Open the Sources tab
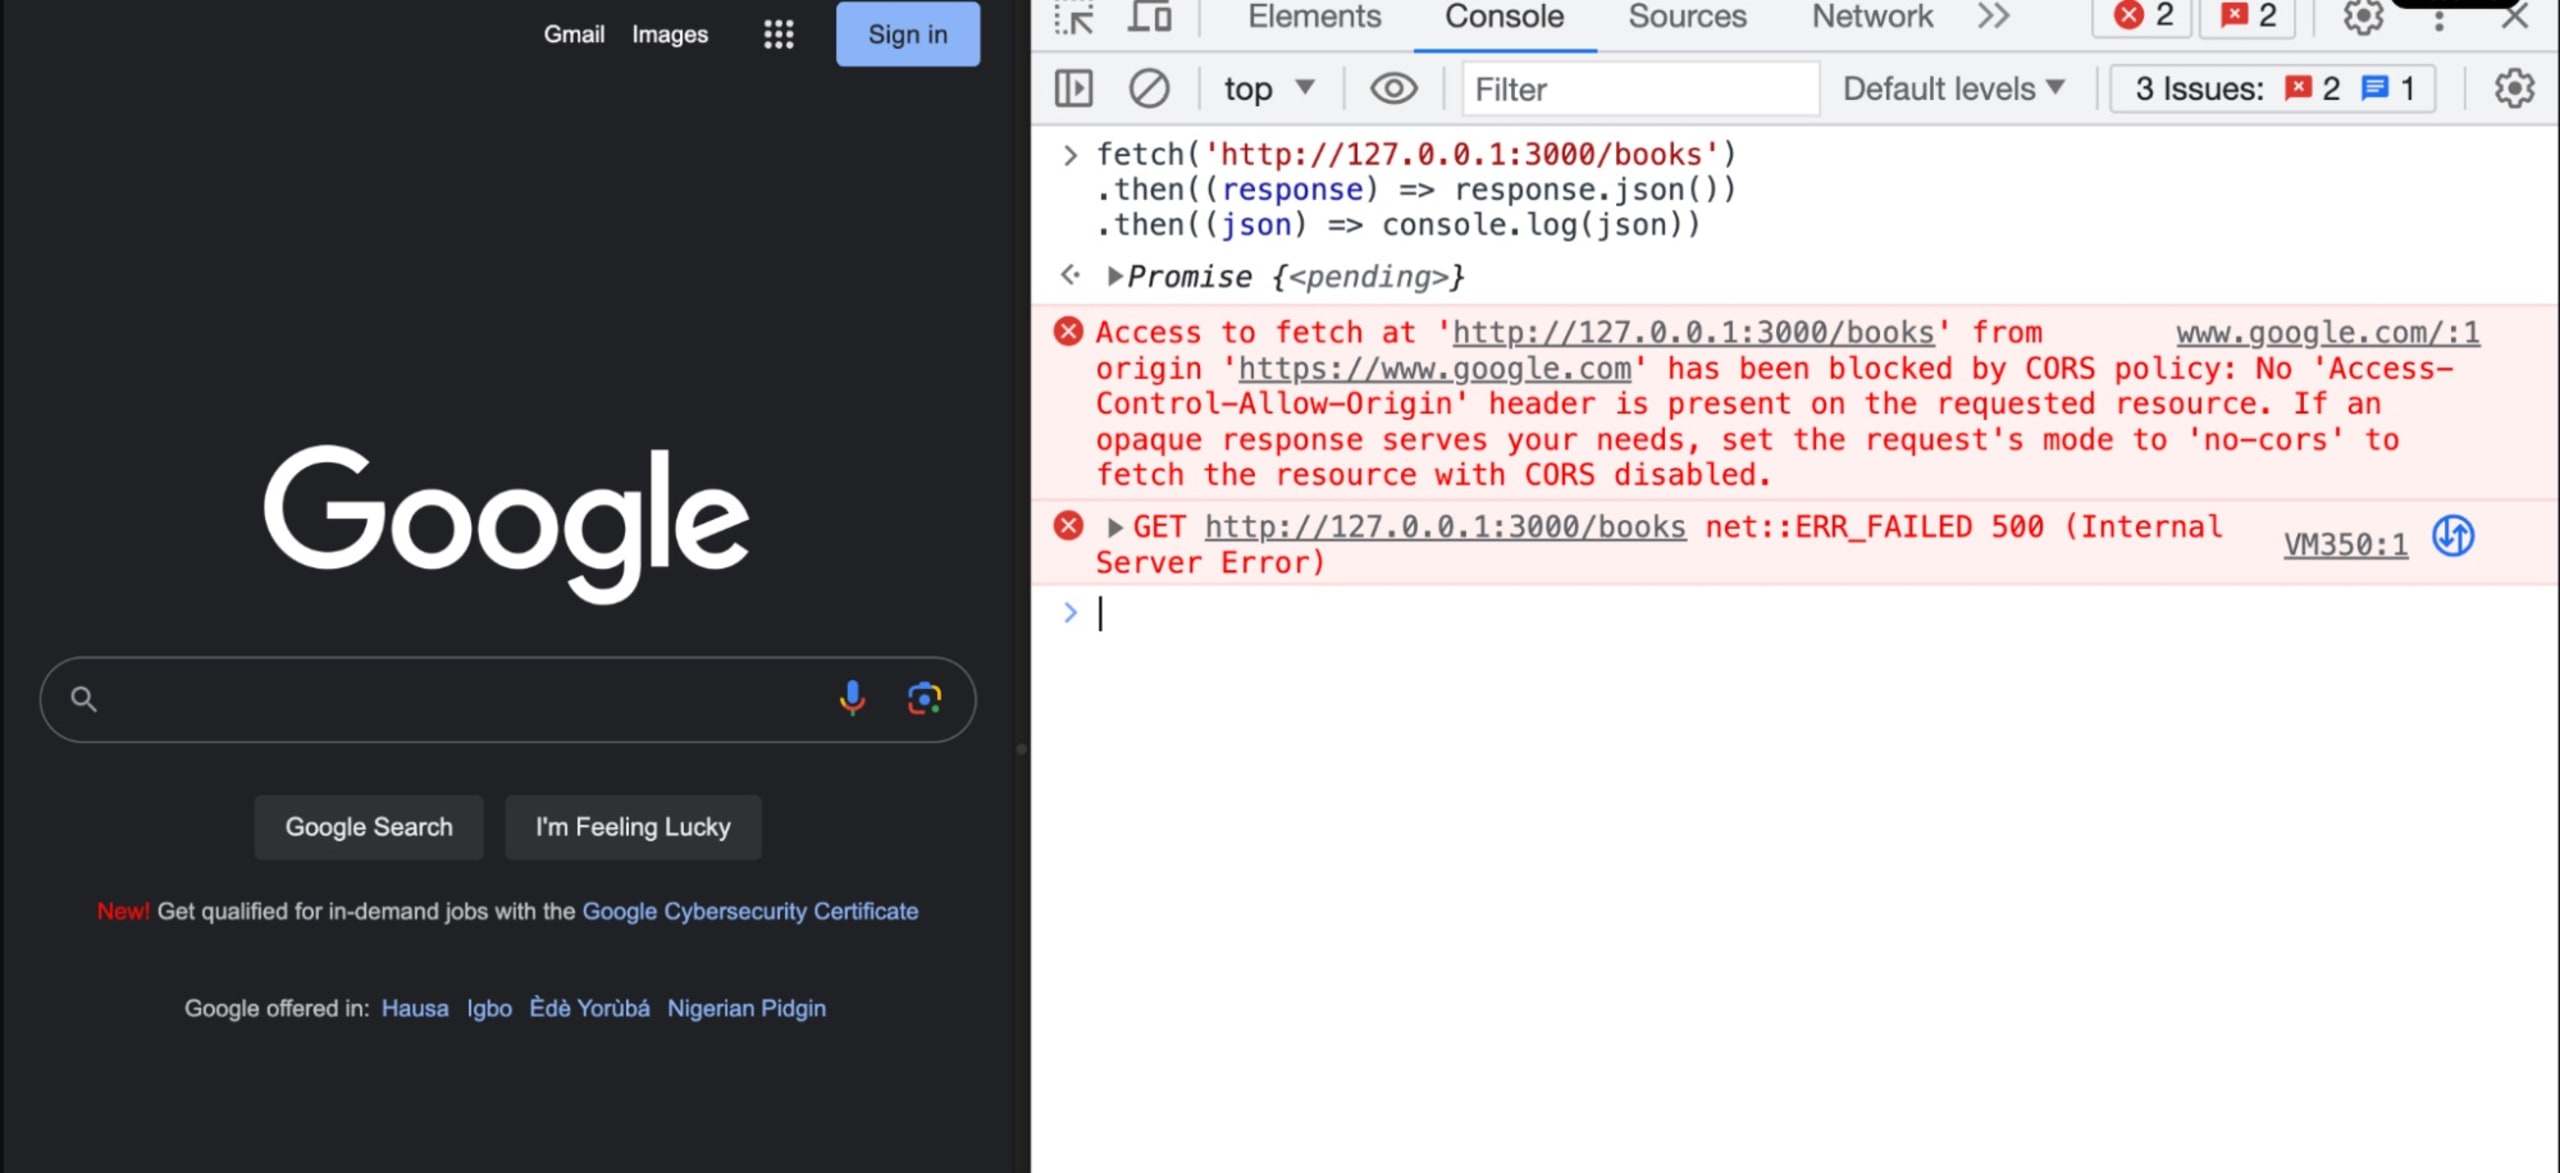2560x1173 pixels. [x=1687, y=17]
